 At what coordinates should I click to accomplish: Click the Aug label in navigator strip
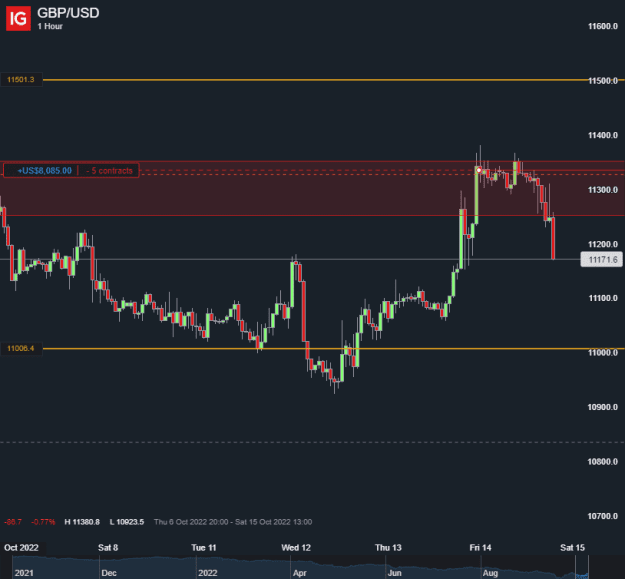click(490, 573)
